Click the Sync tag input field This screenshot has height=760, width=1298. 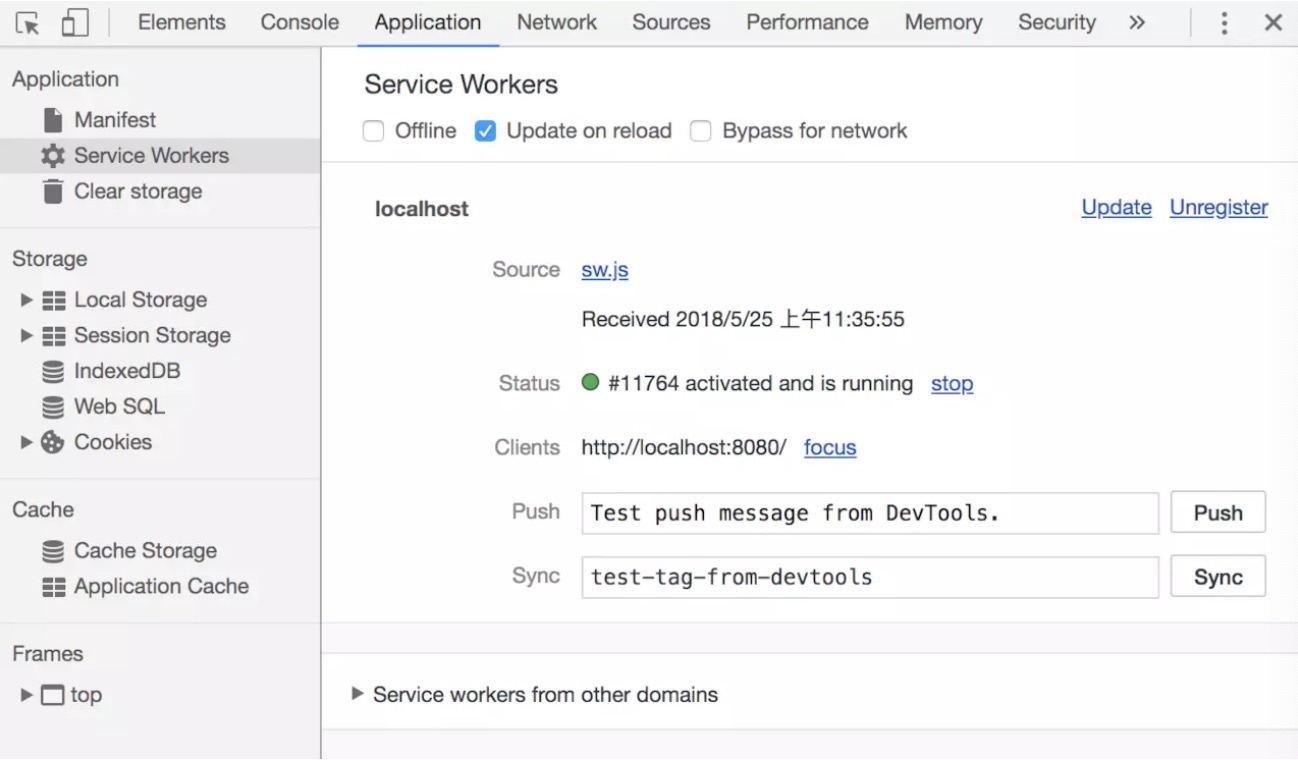tap(868, 576)
